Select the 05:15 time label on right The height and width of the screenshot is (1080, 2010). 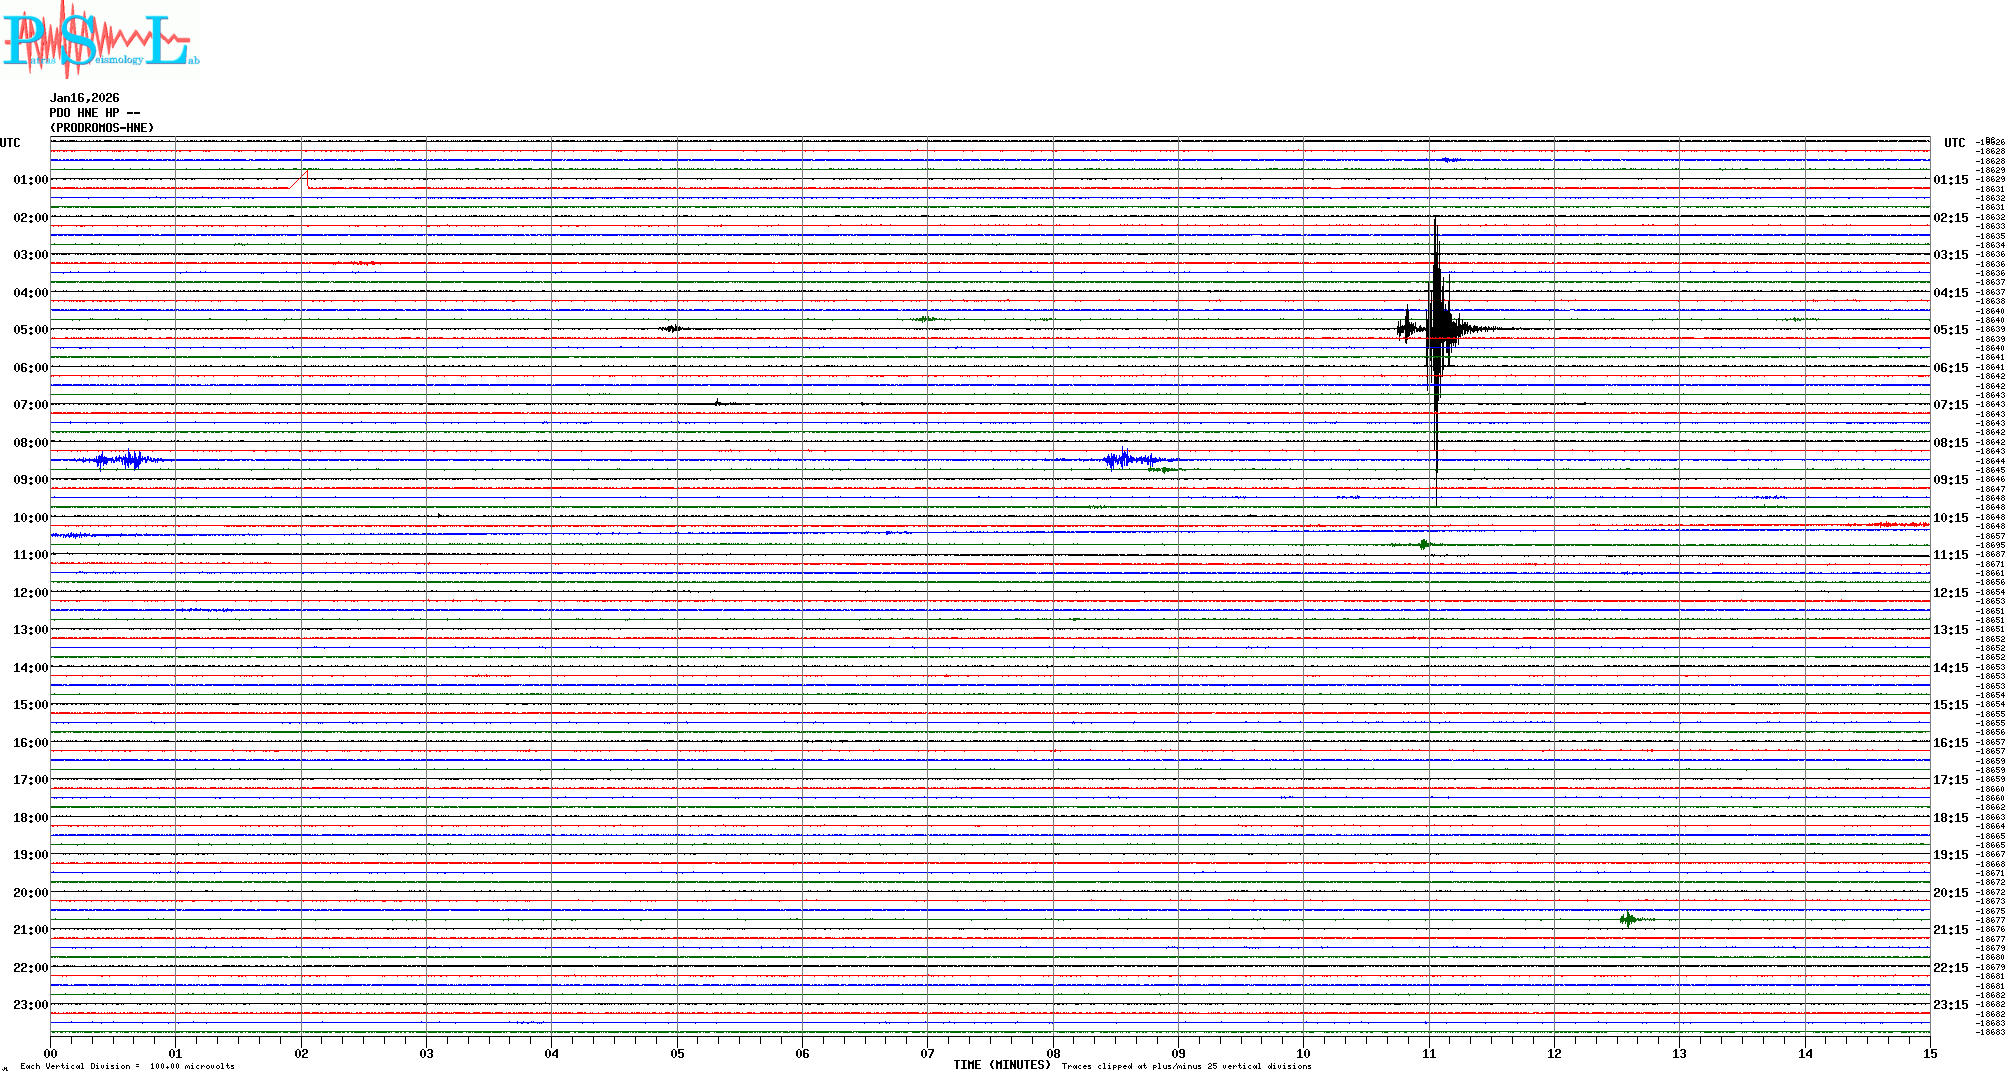pyautogui.click(x=1950, y=330)
